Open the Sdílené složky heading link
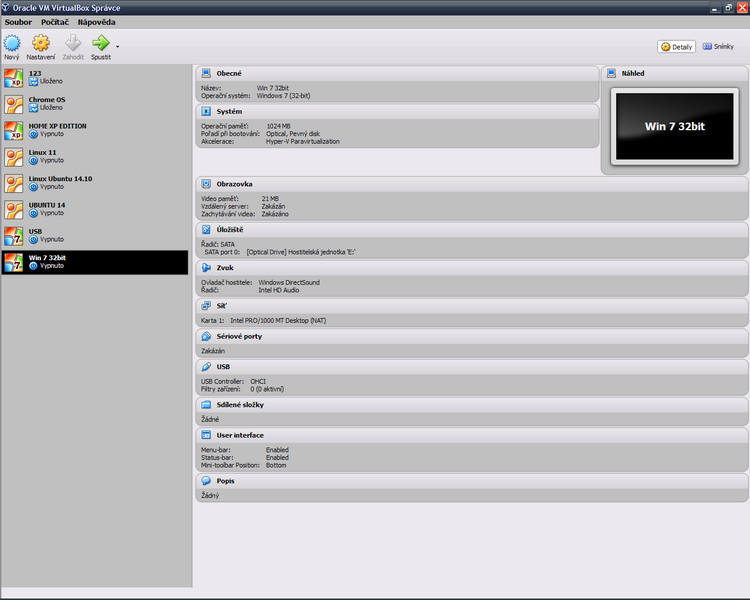Viewport: 750px width, 600px height. (x=240, y=404)
